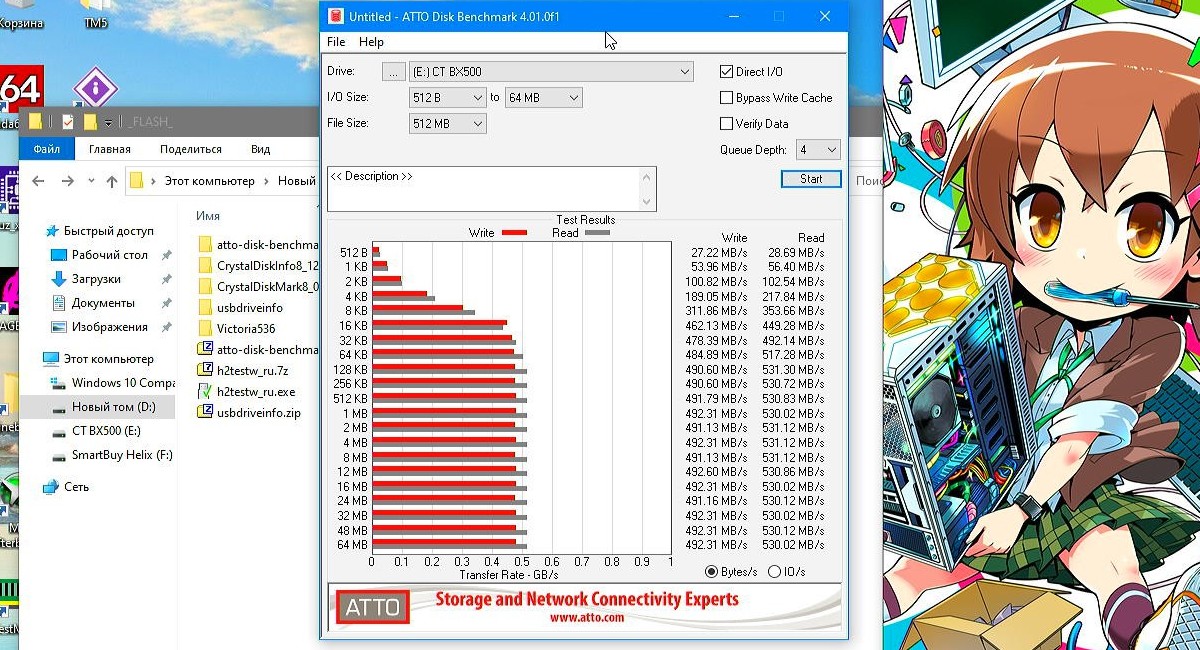Click the drive browse "..." button

coord(393,72)
